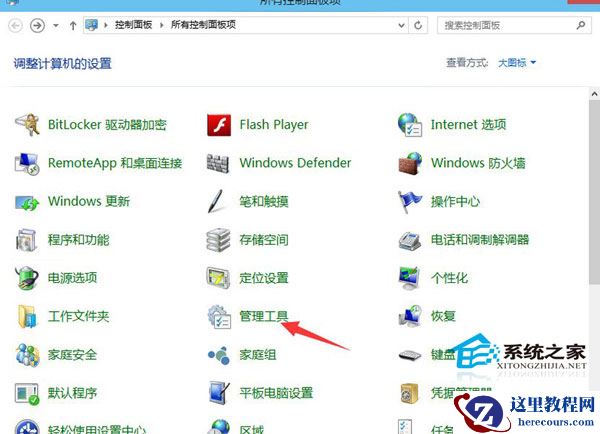
Task: Open the 程序和功能 text link
Action: click(78, 240)
